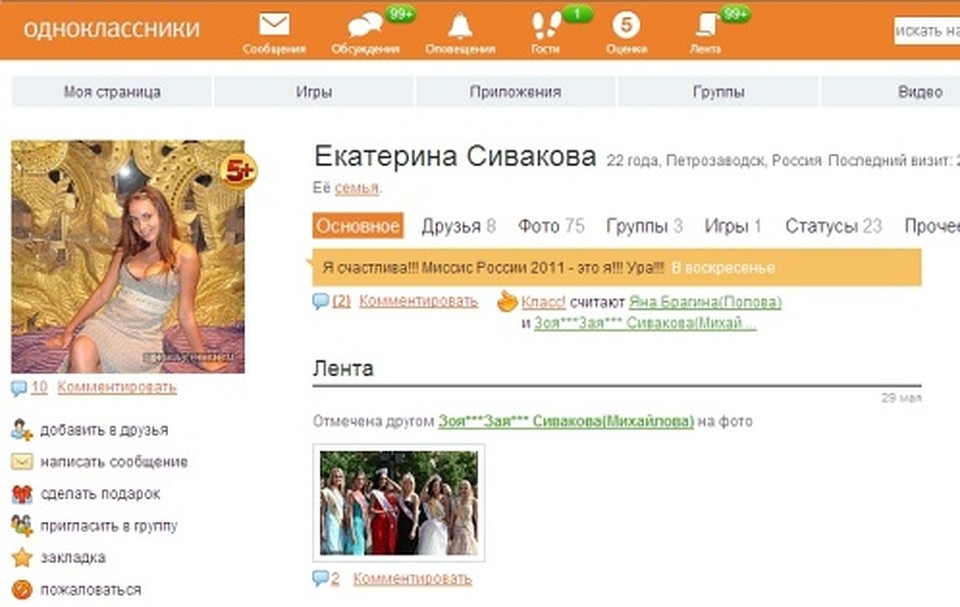
Task: Open the profile photo of Екатерина
Action: click(x=128, y=257)
